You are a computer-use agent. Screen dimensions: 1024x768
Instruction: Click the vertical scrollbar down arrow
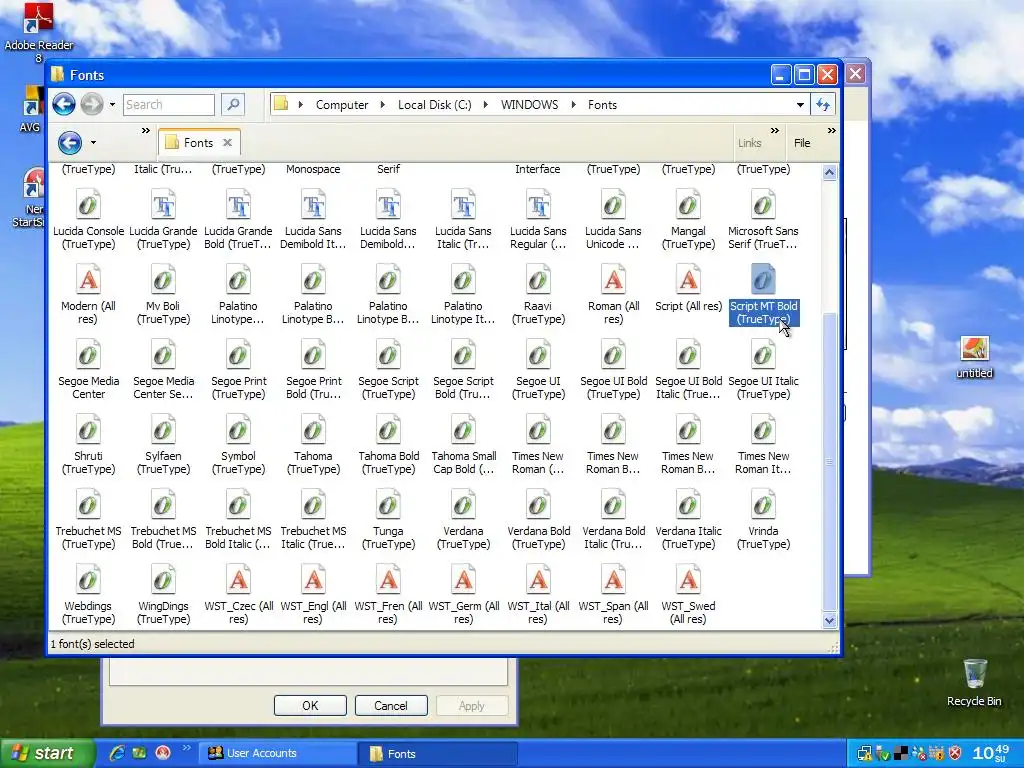point(829,620)
